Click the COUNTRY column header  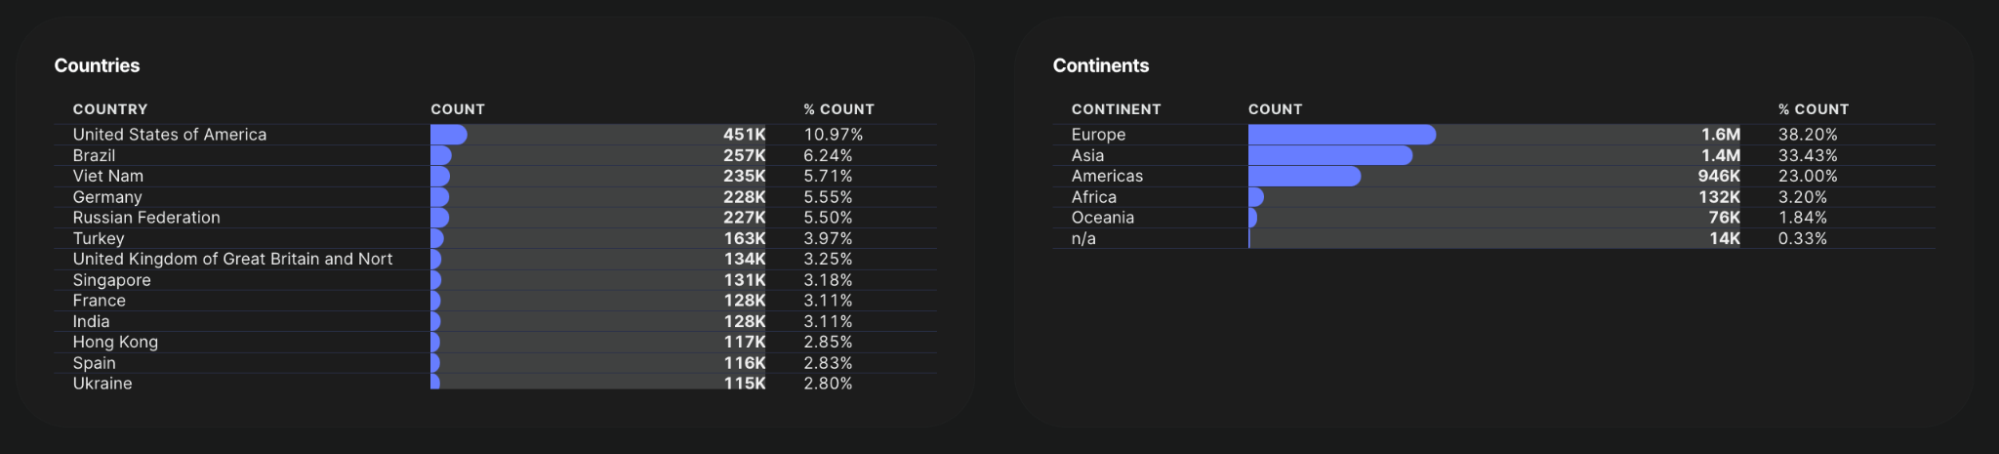pyautogui.click(x=110, y=109)
